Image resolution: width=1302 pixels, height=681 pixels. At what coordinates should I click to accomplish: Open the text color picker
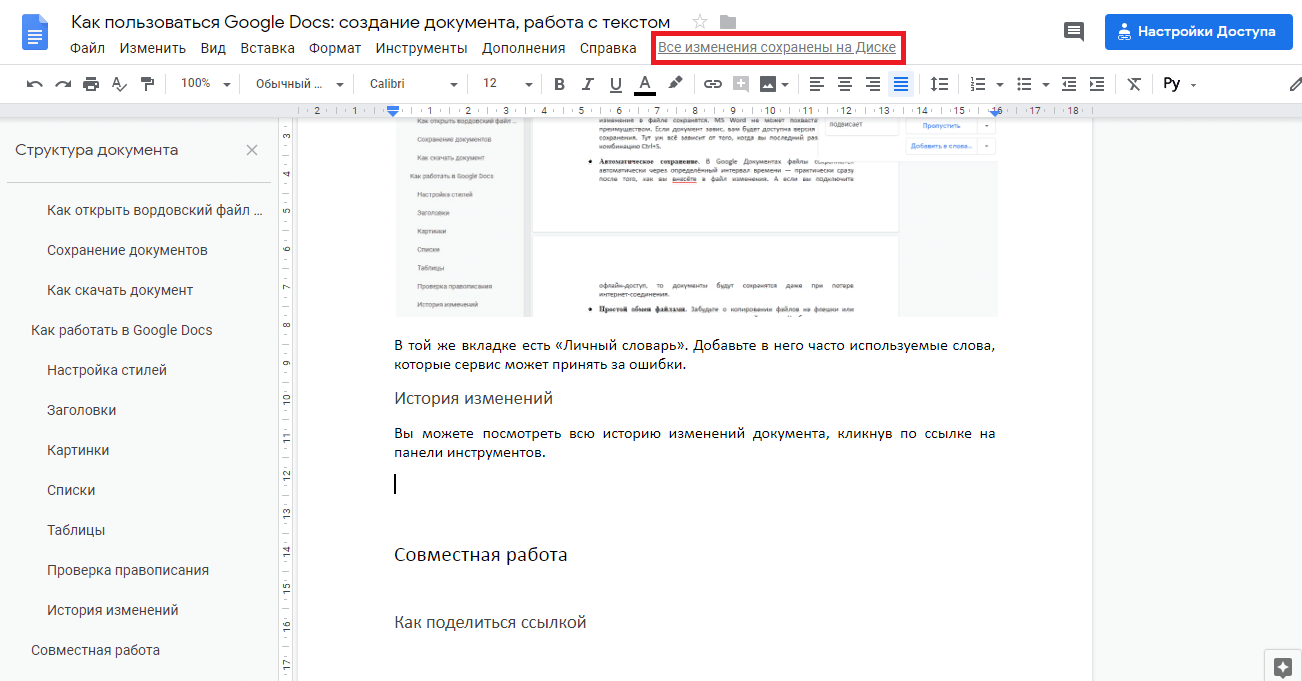click(x=644, y=84)
